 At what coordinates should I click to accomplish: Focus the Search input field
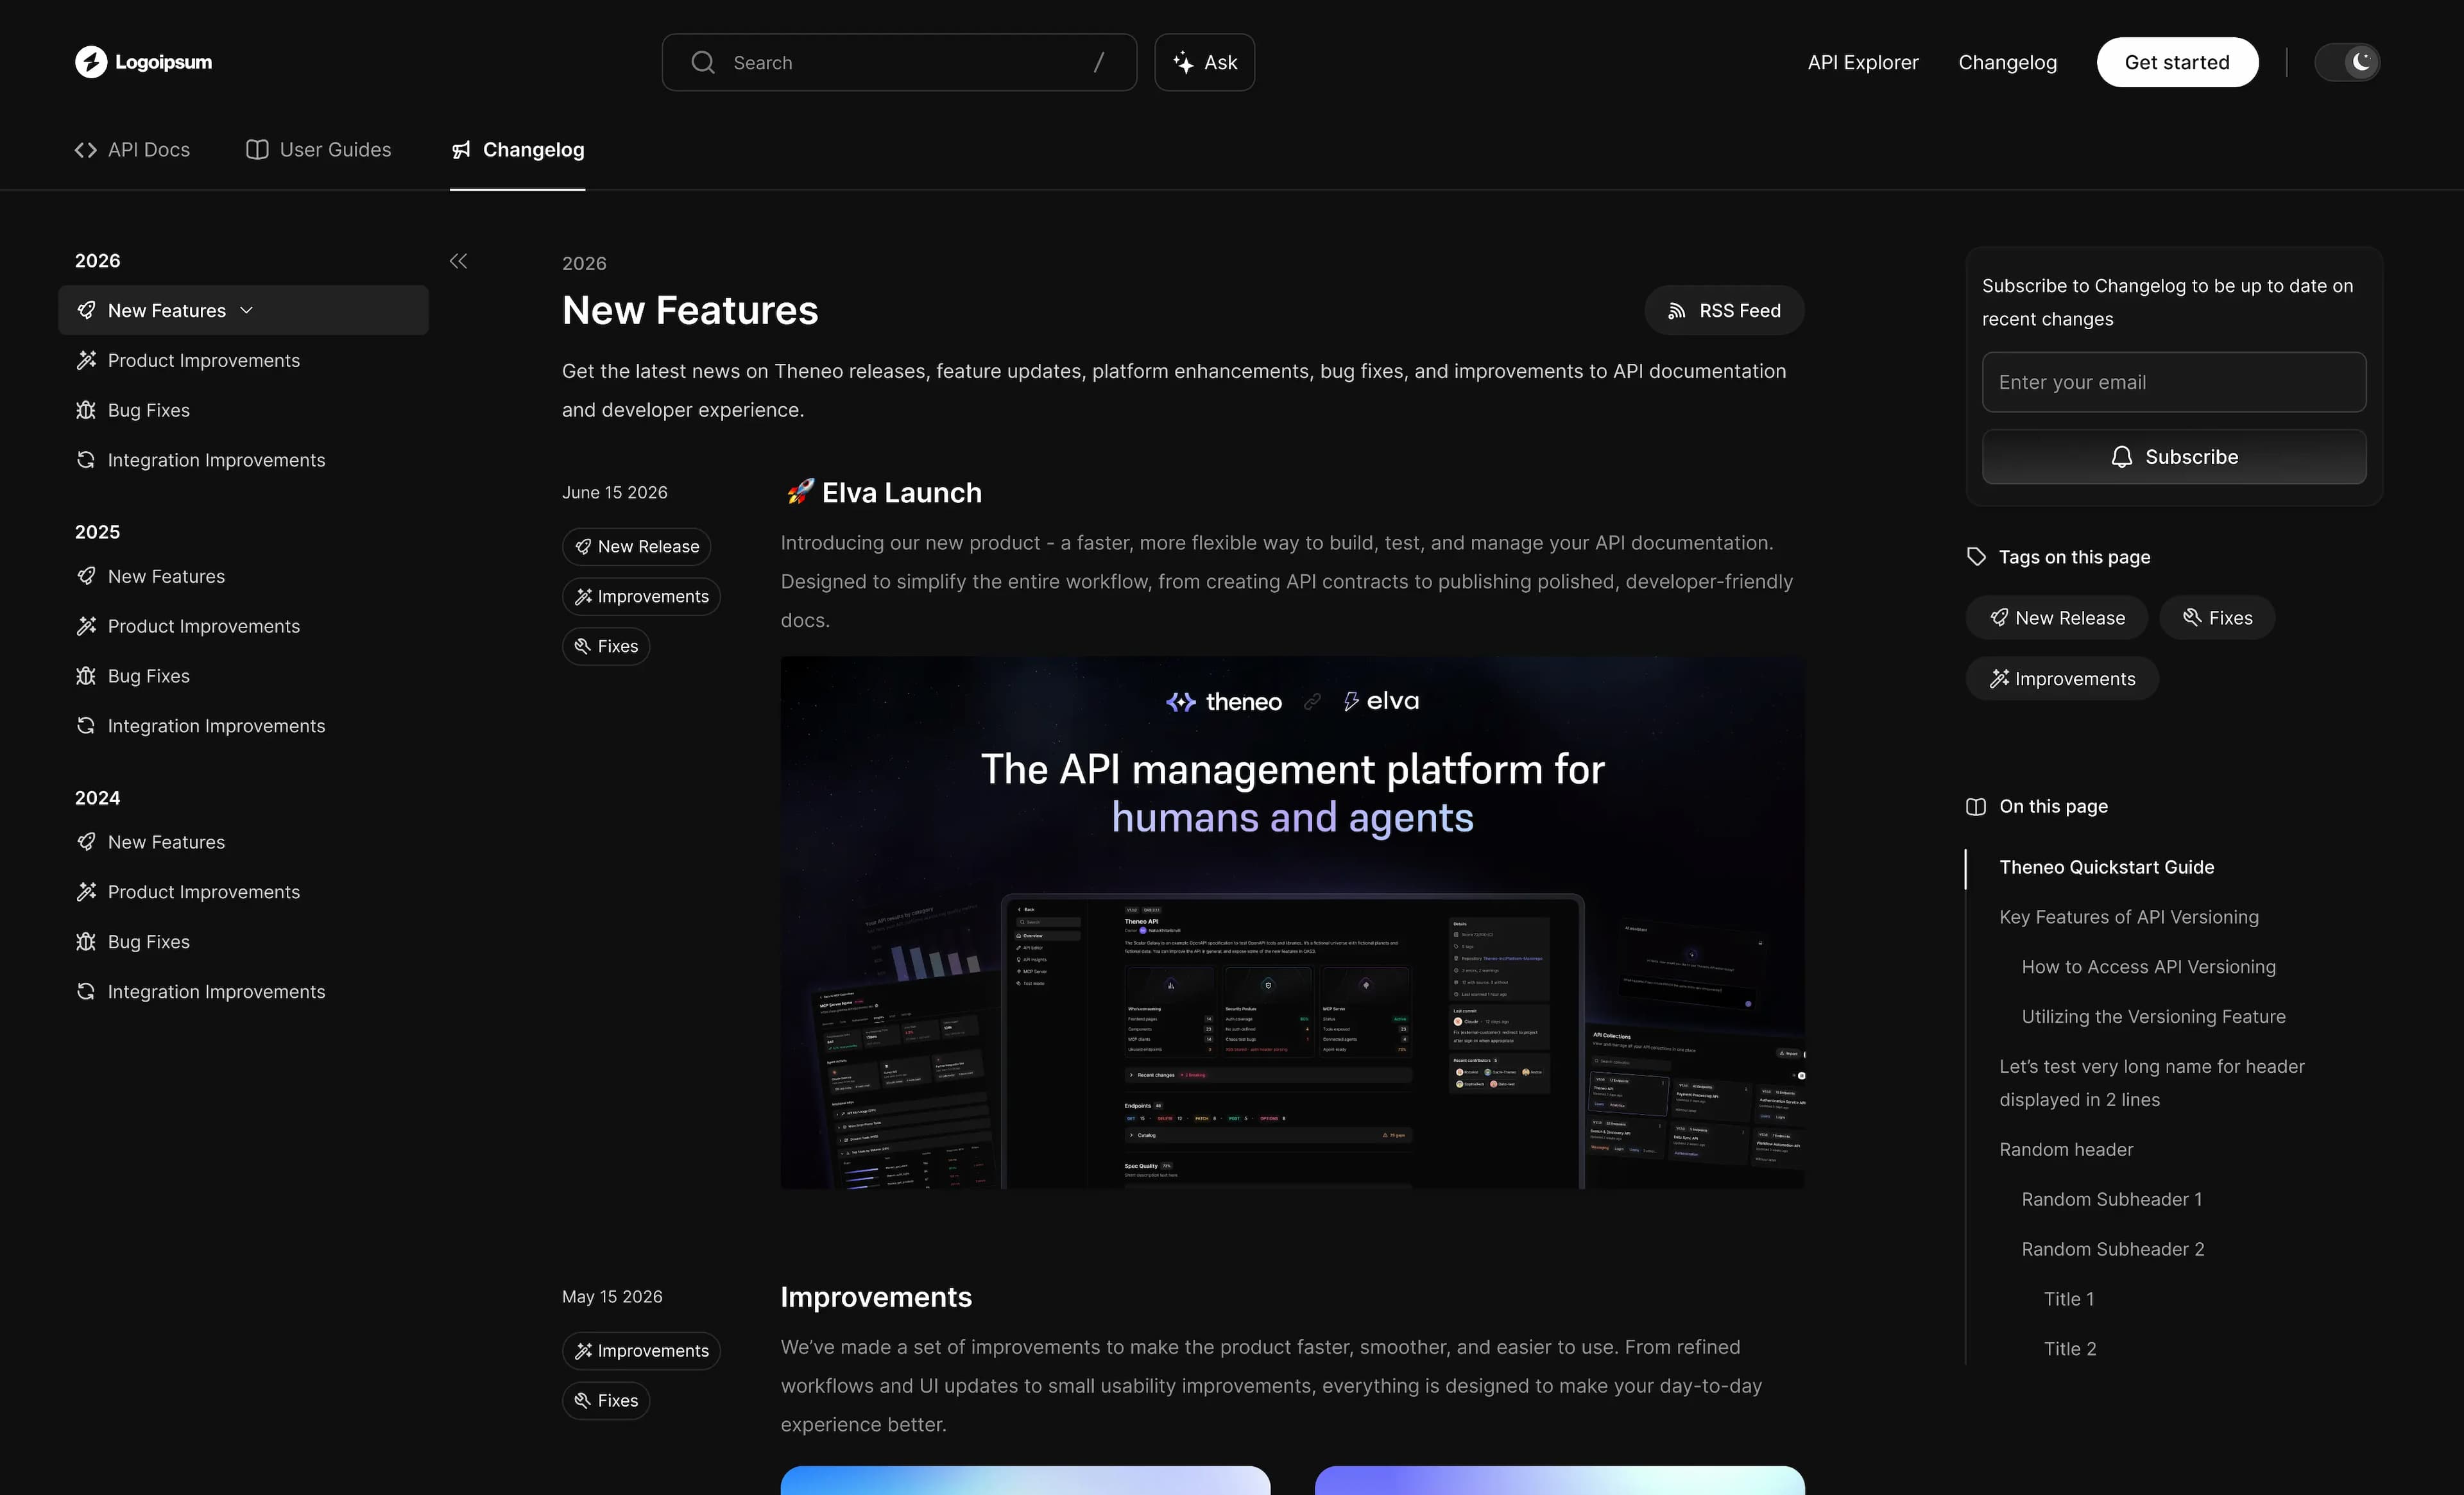tap(899, 62)
